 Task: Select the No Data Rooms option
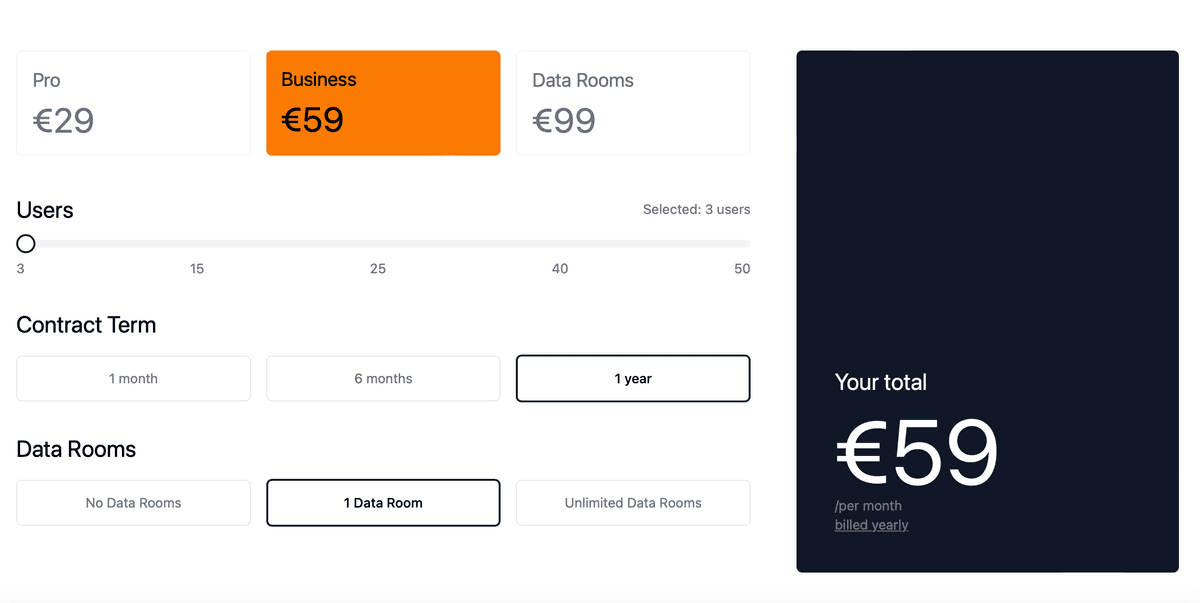coord(133,502)
